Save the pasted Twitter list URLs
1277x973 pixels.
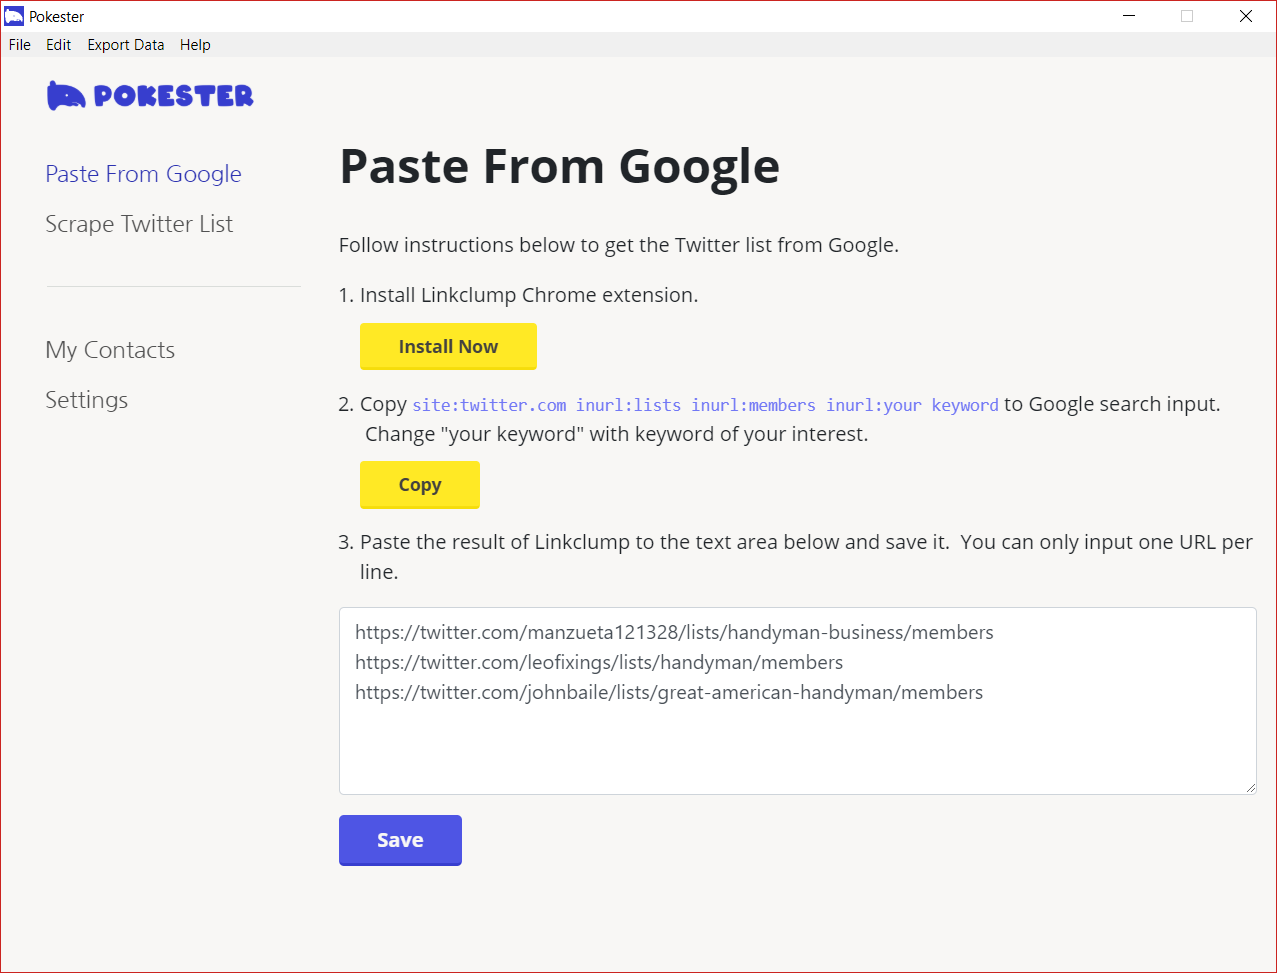(400, 840)
